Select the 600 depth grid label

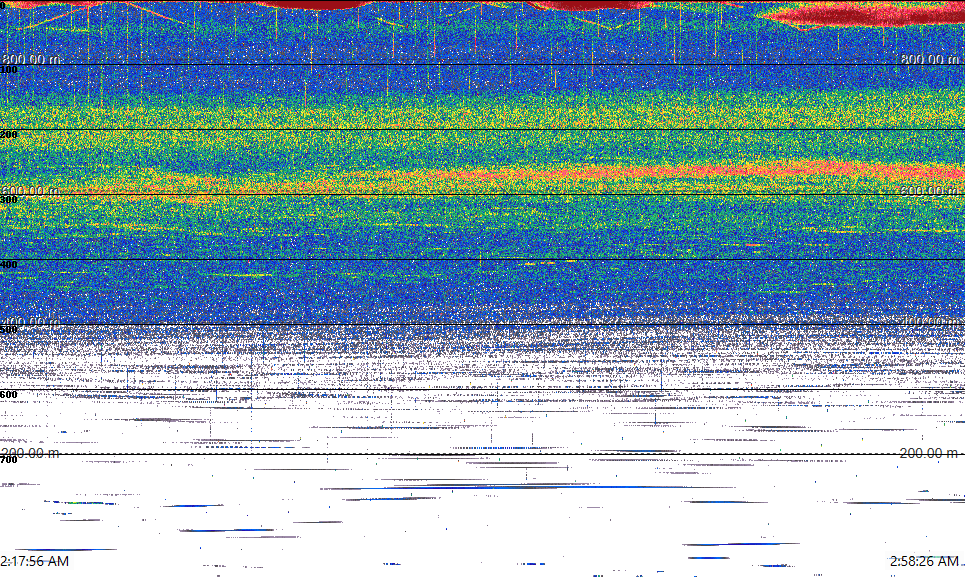(9, 395)
